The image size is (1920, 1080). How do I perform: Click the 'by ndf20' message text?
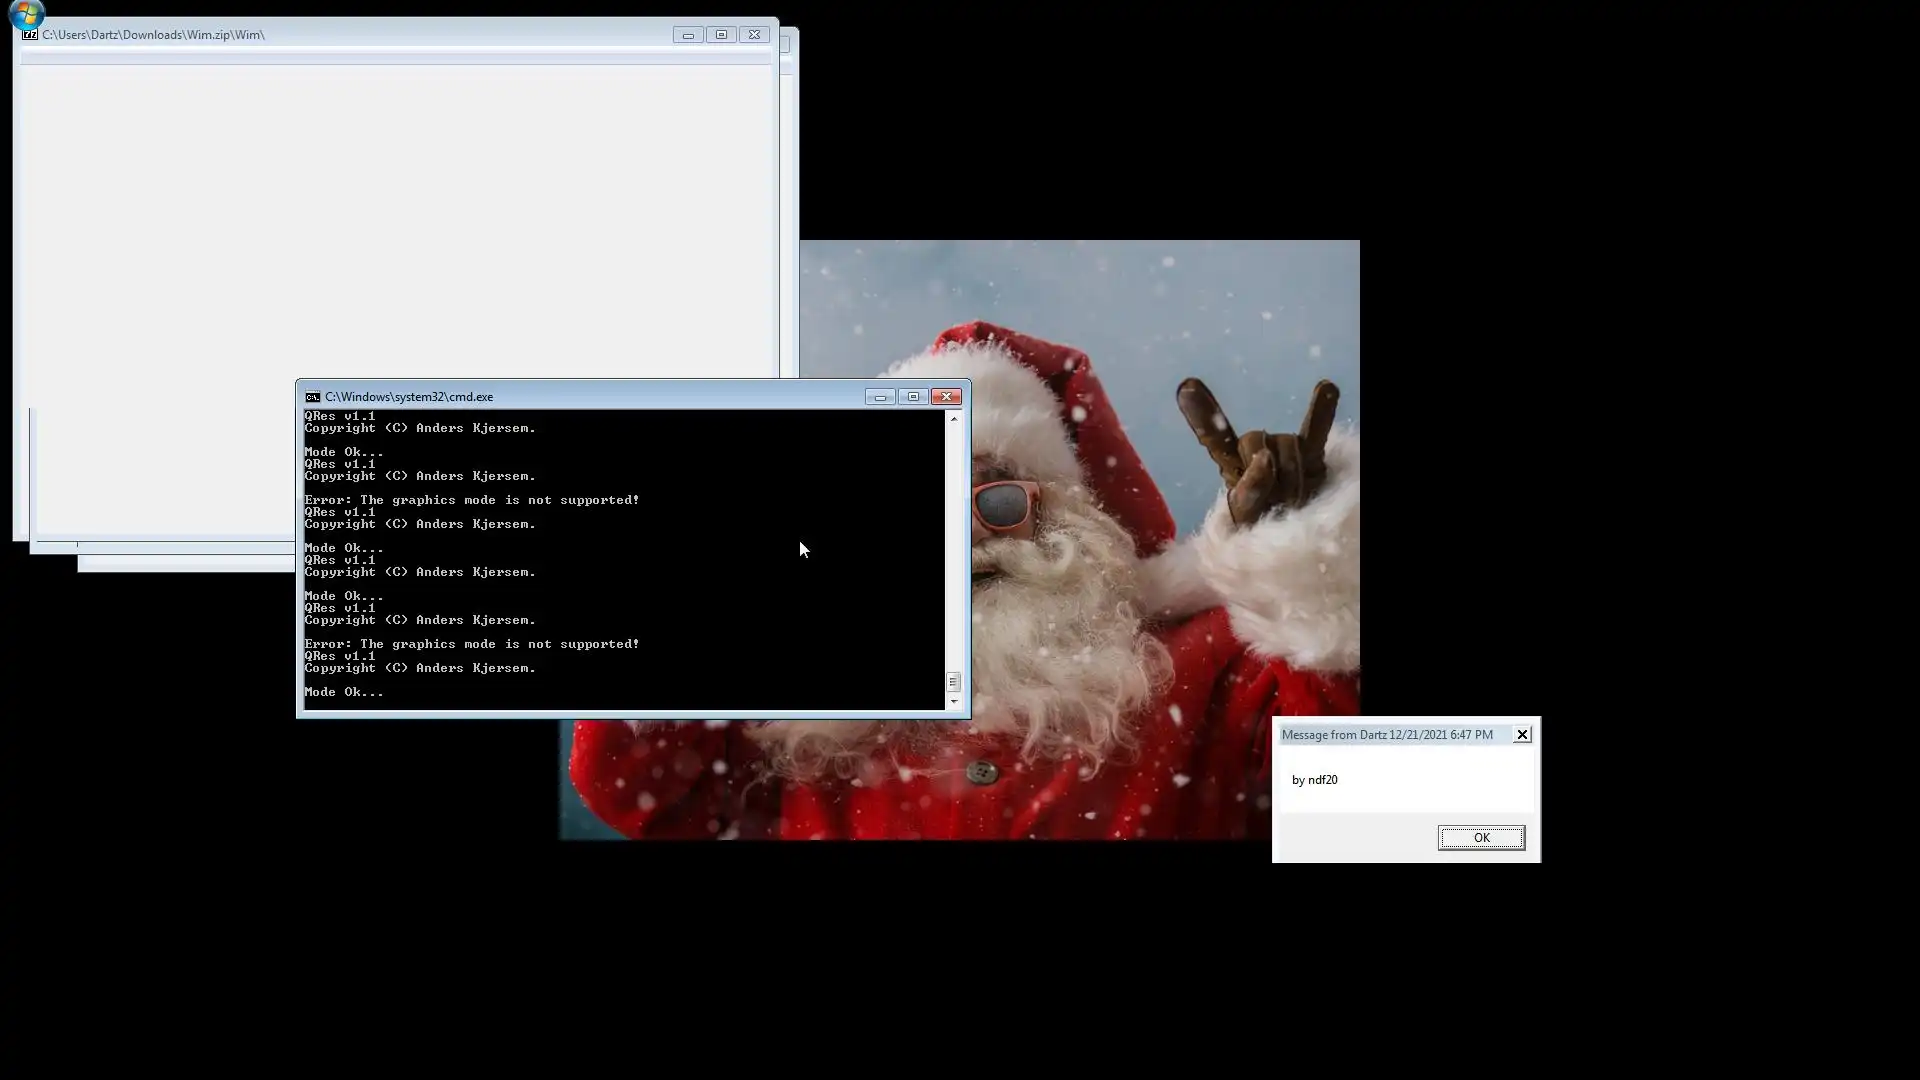1314,780
